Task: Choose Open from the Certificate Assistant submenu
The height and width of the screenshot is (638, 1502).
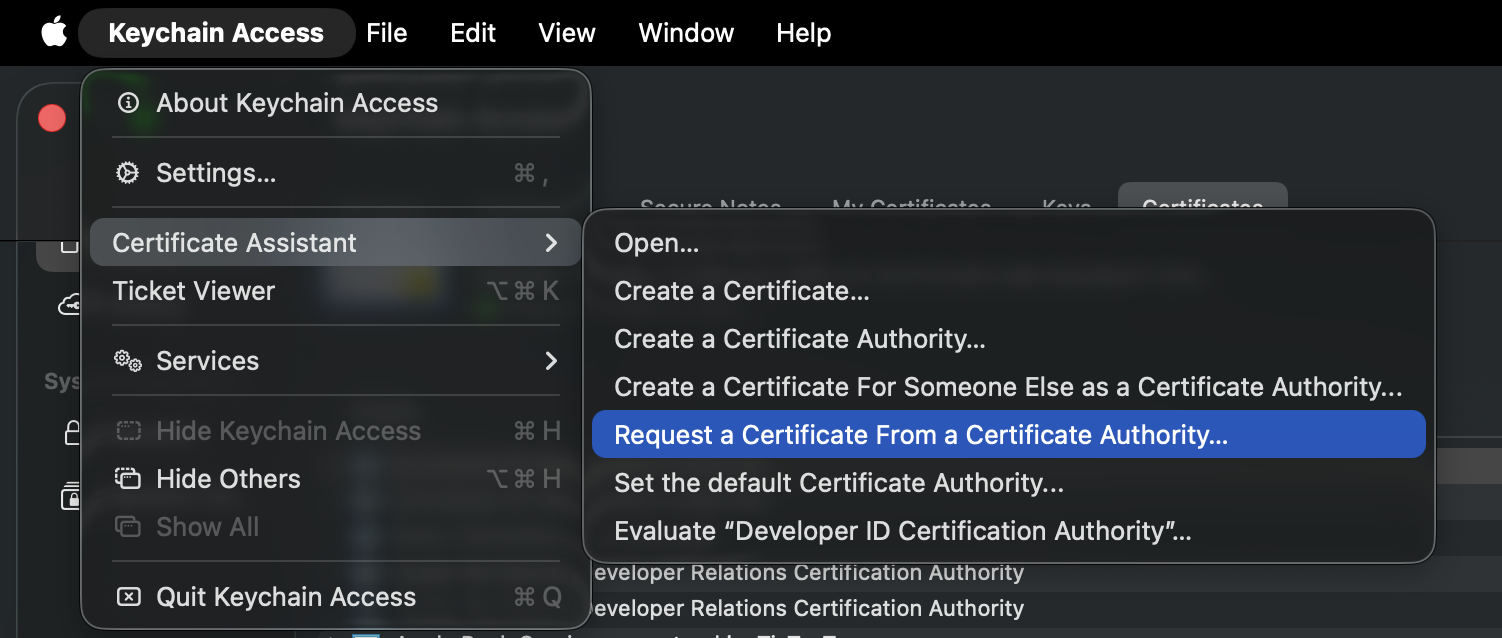Action: 657,242
